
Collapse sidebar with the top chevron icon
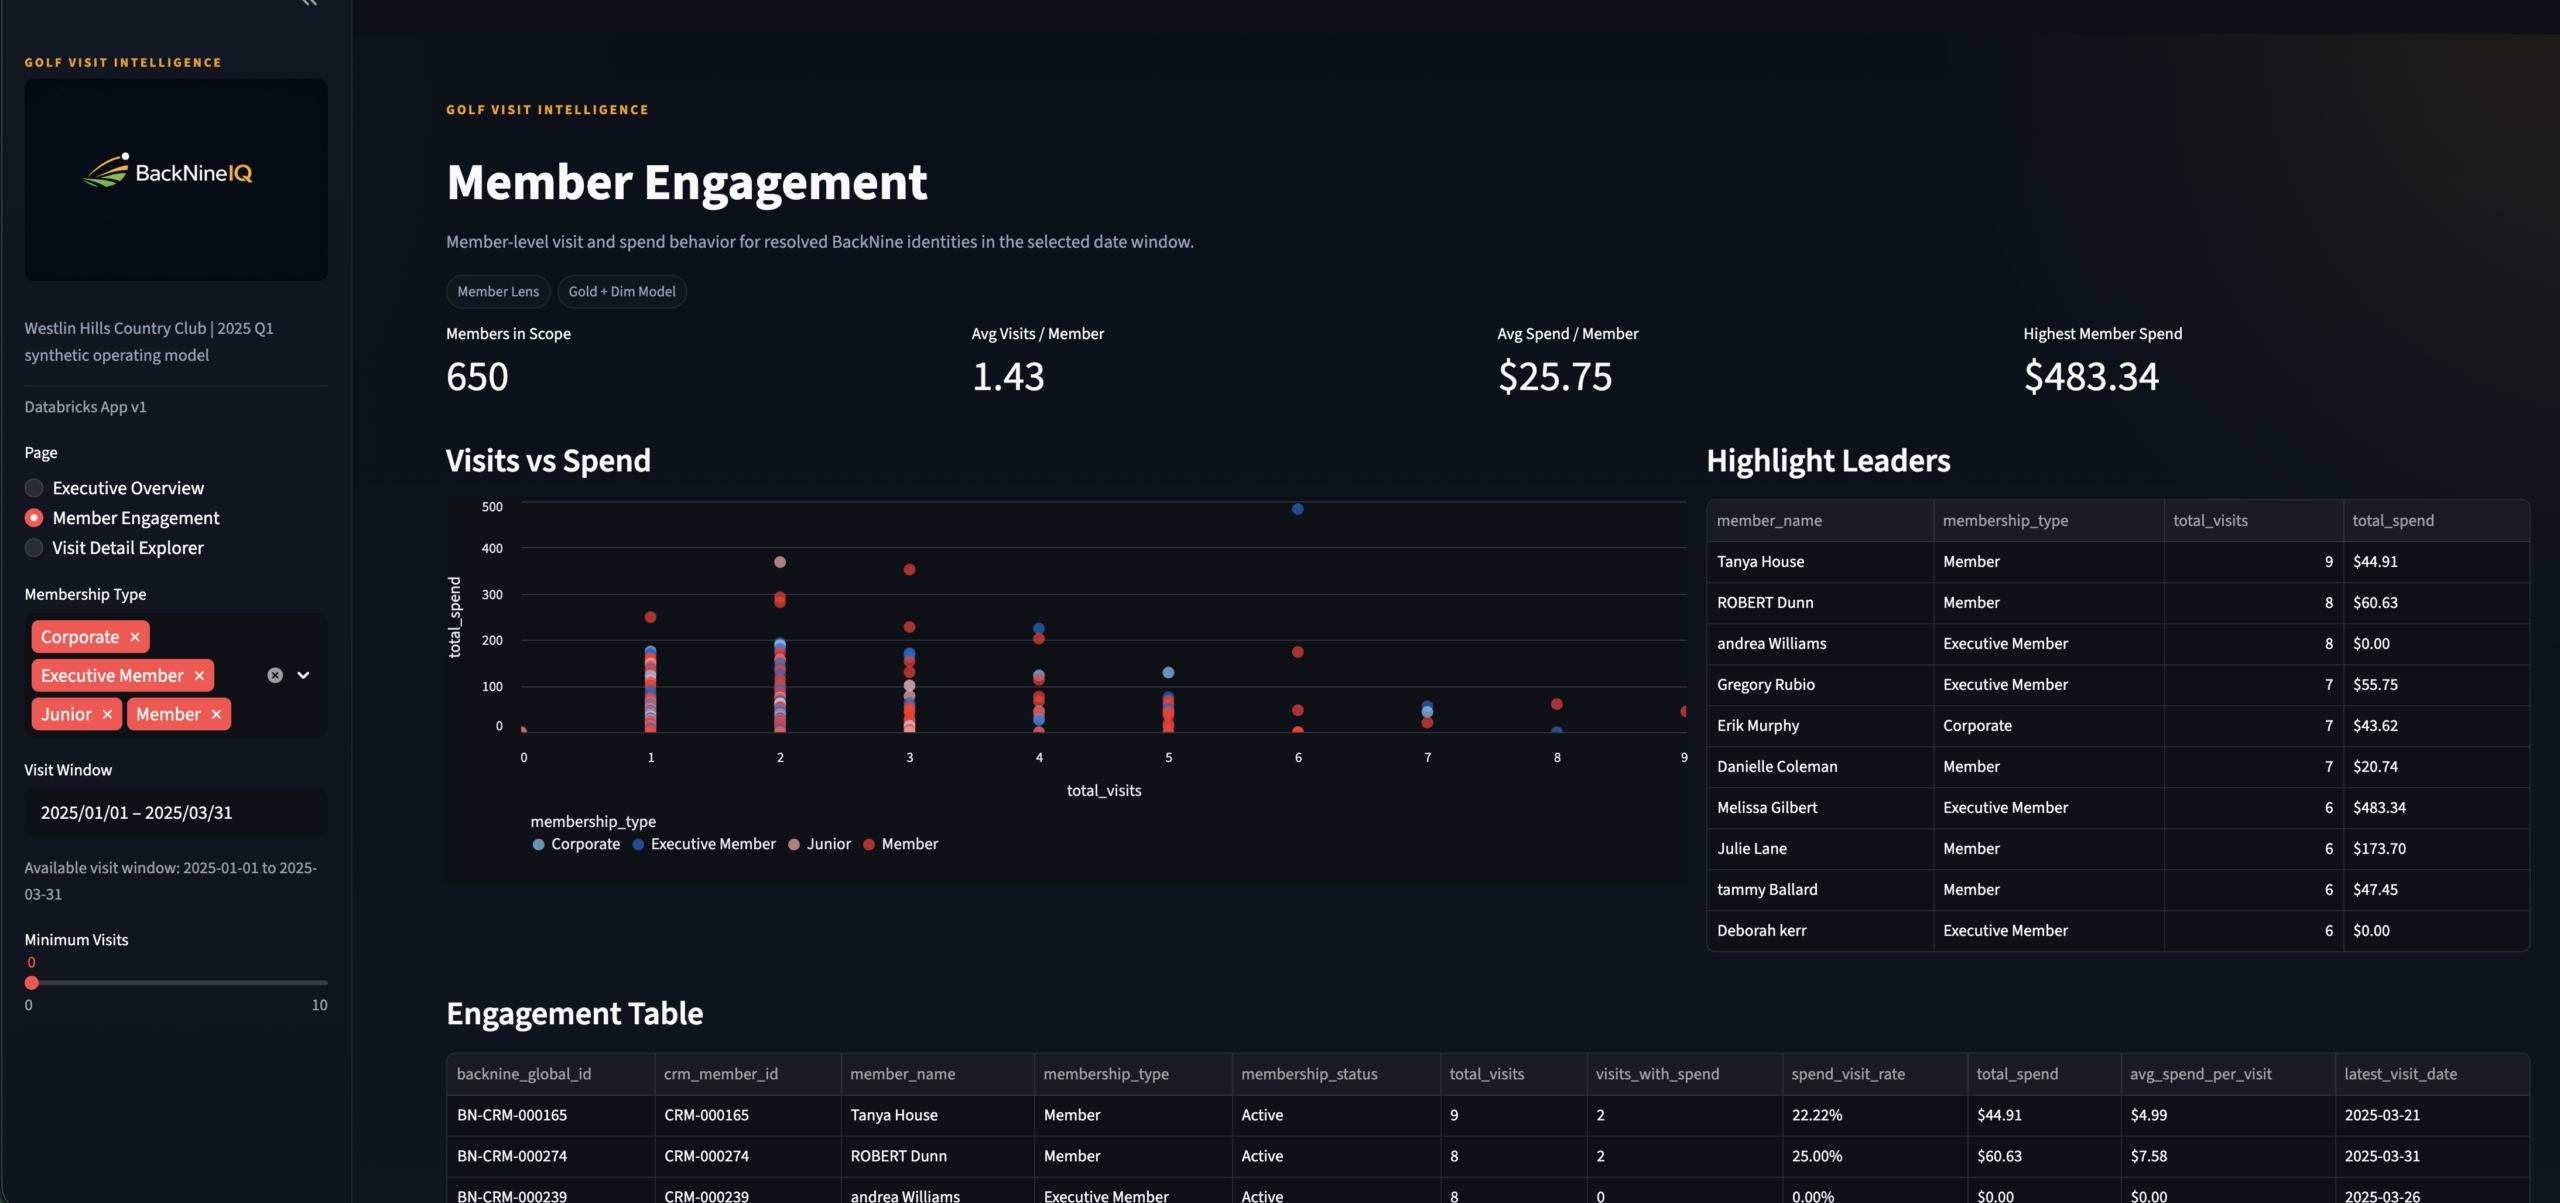click(x=309, y=3)
